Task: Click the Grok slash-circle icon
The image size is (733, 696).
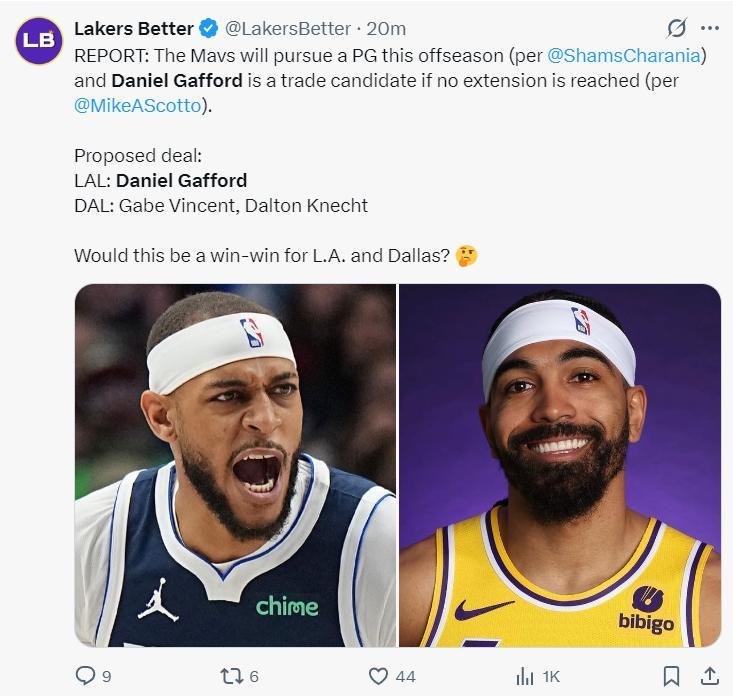Action: 675,28
